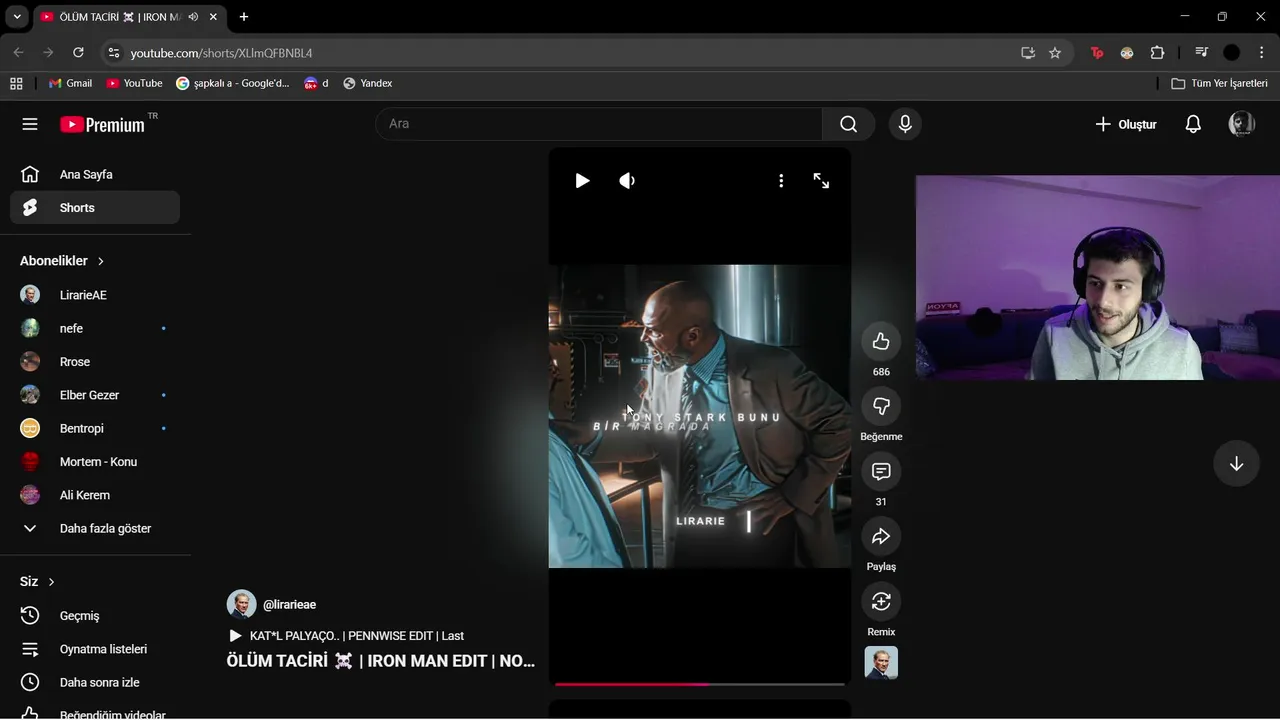
Task: Like the Short with thumbs up
Action: click(881, 342)
